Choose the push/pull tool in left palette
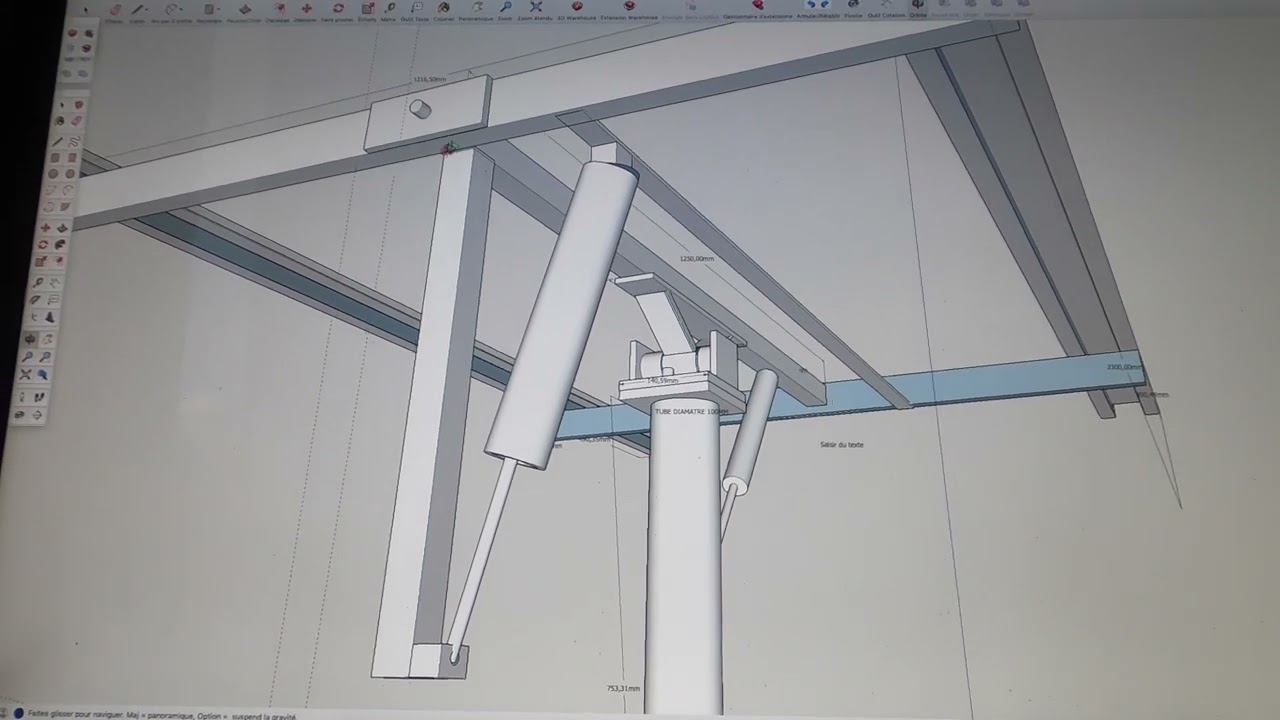 (63, 228)
